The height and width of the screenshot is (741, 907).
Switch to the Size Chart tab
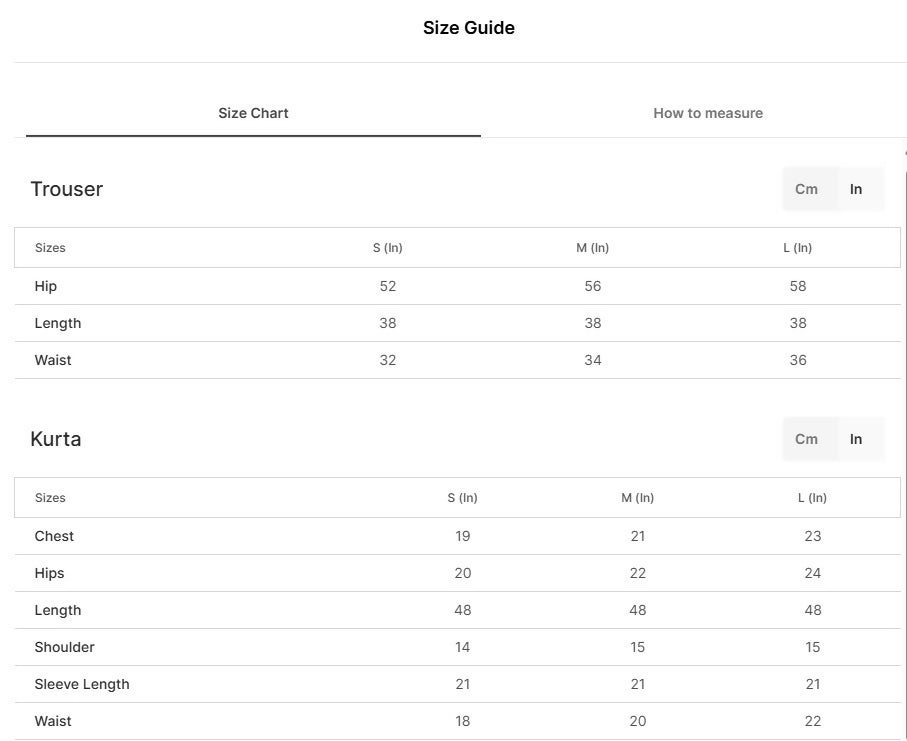point(253,113)
